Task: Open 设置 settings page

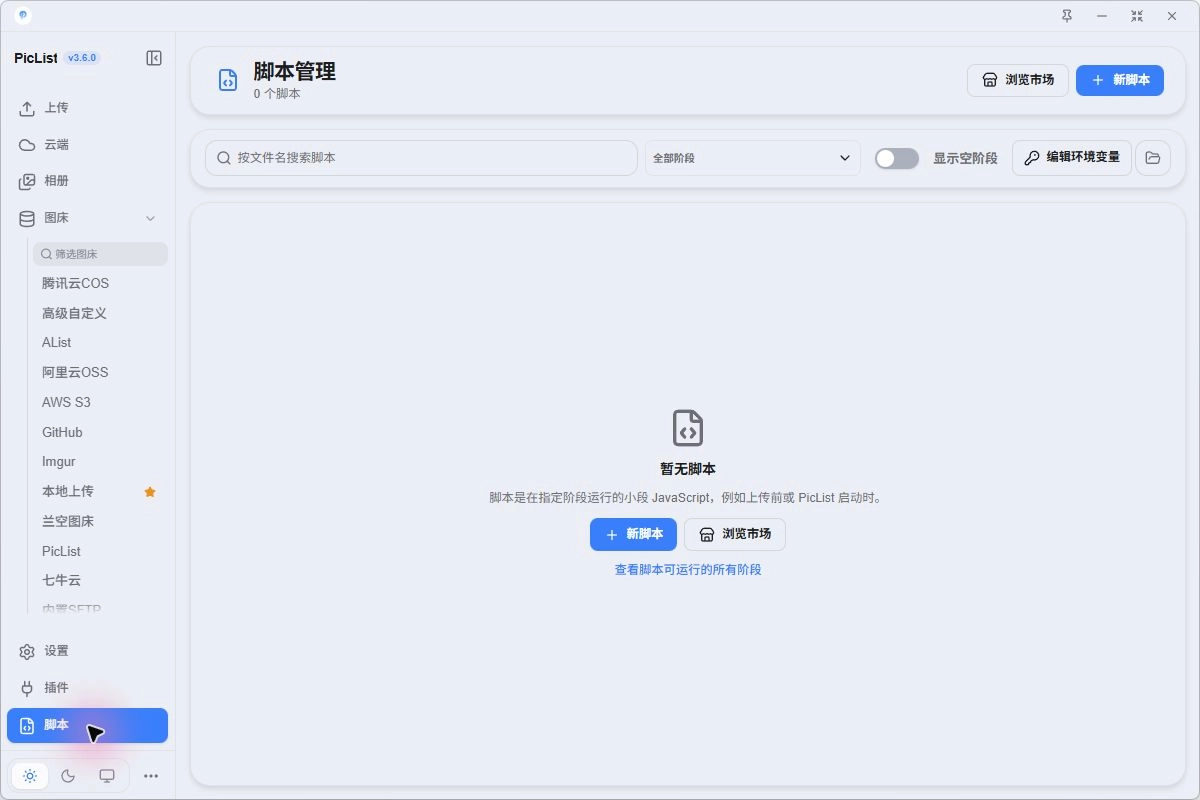Action: pos(87,651)
